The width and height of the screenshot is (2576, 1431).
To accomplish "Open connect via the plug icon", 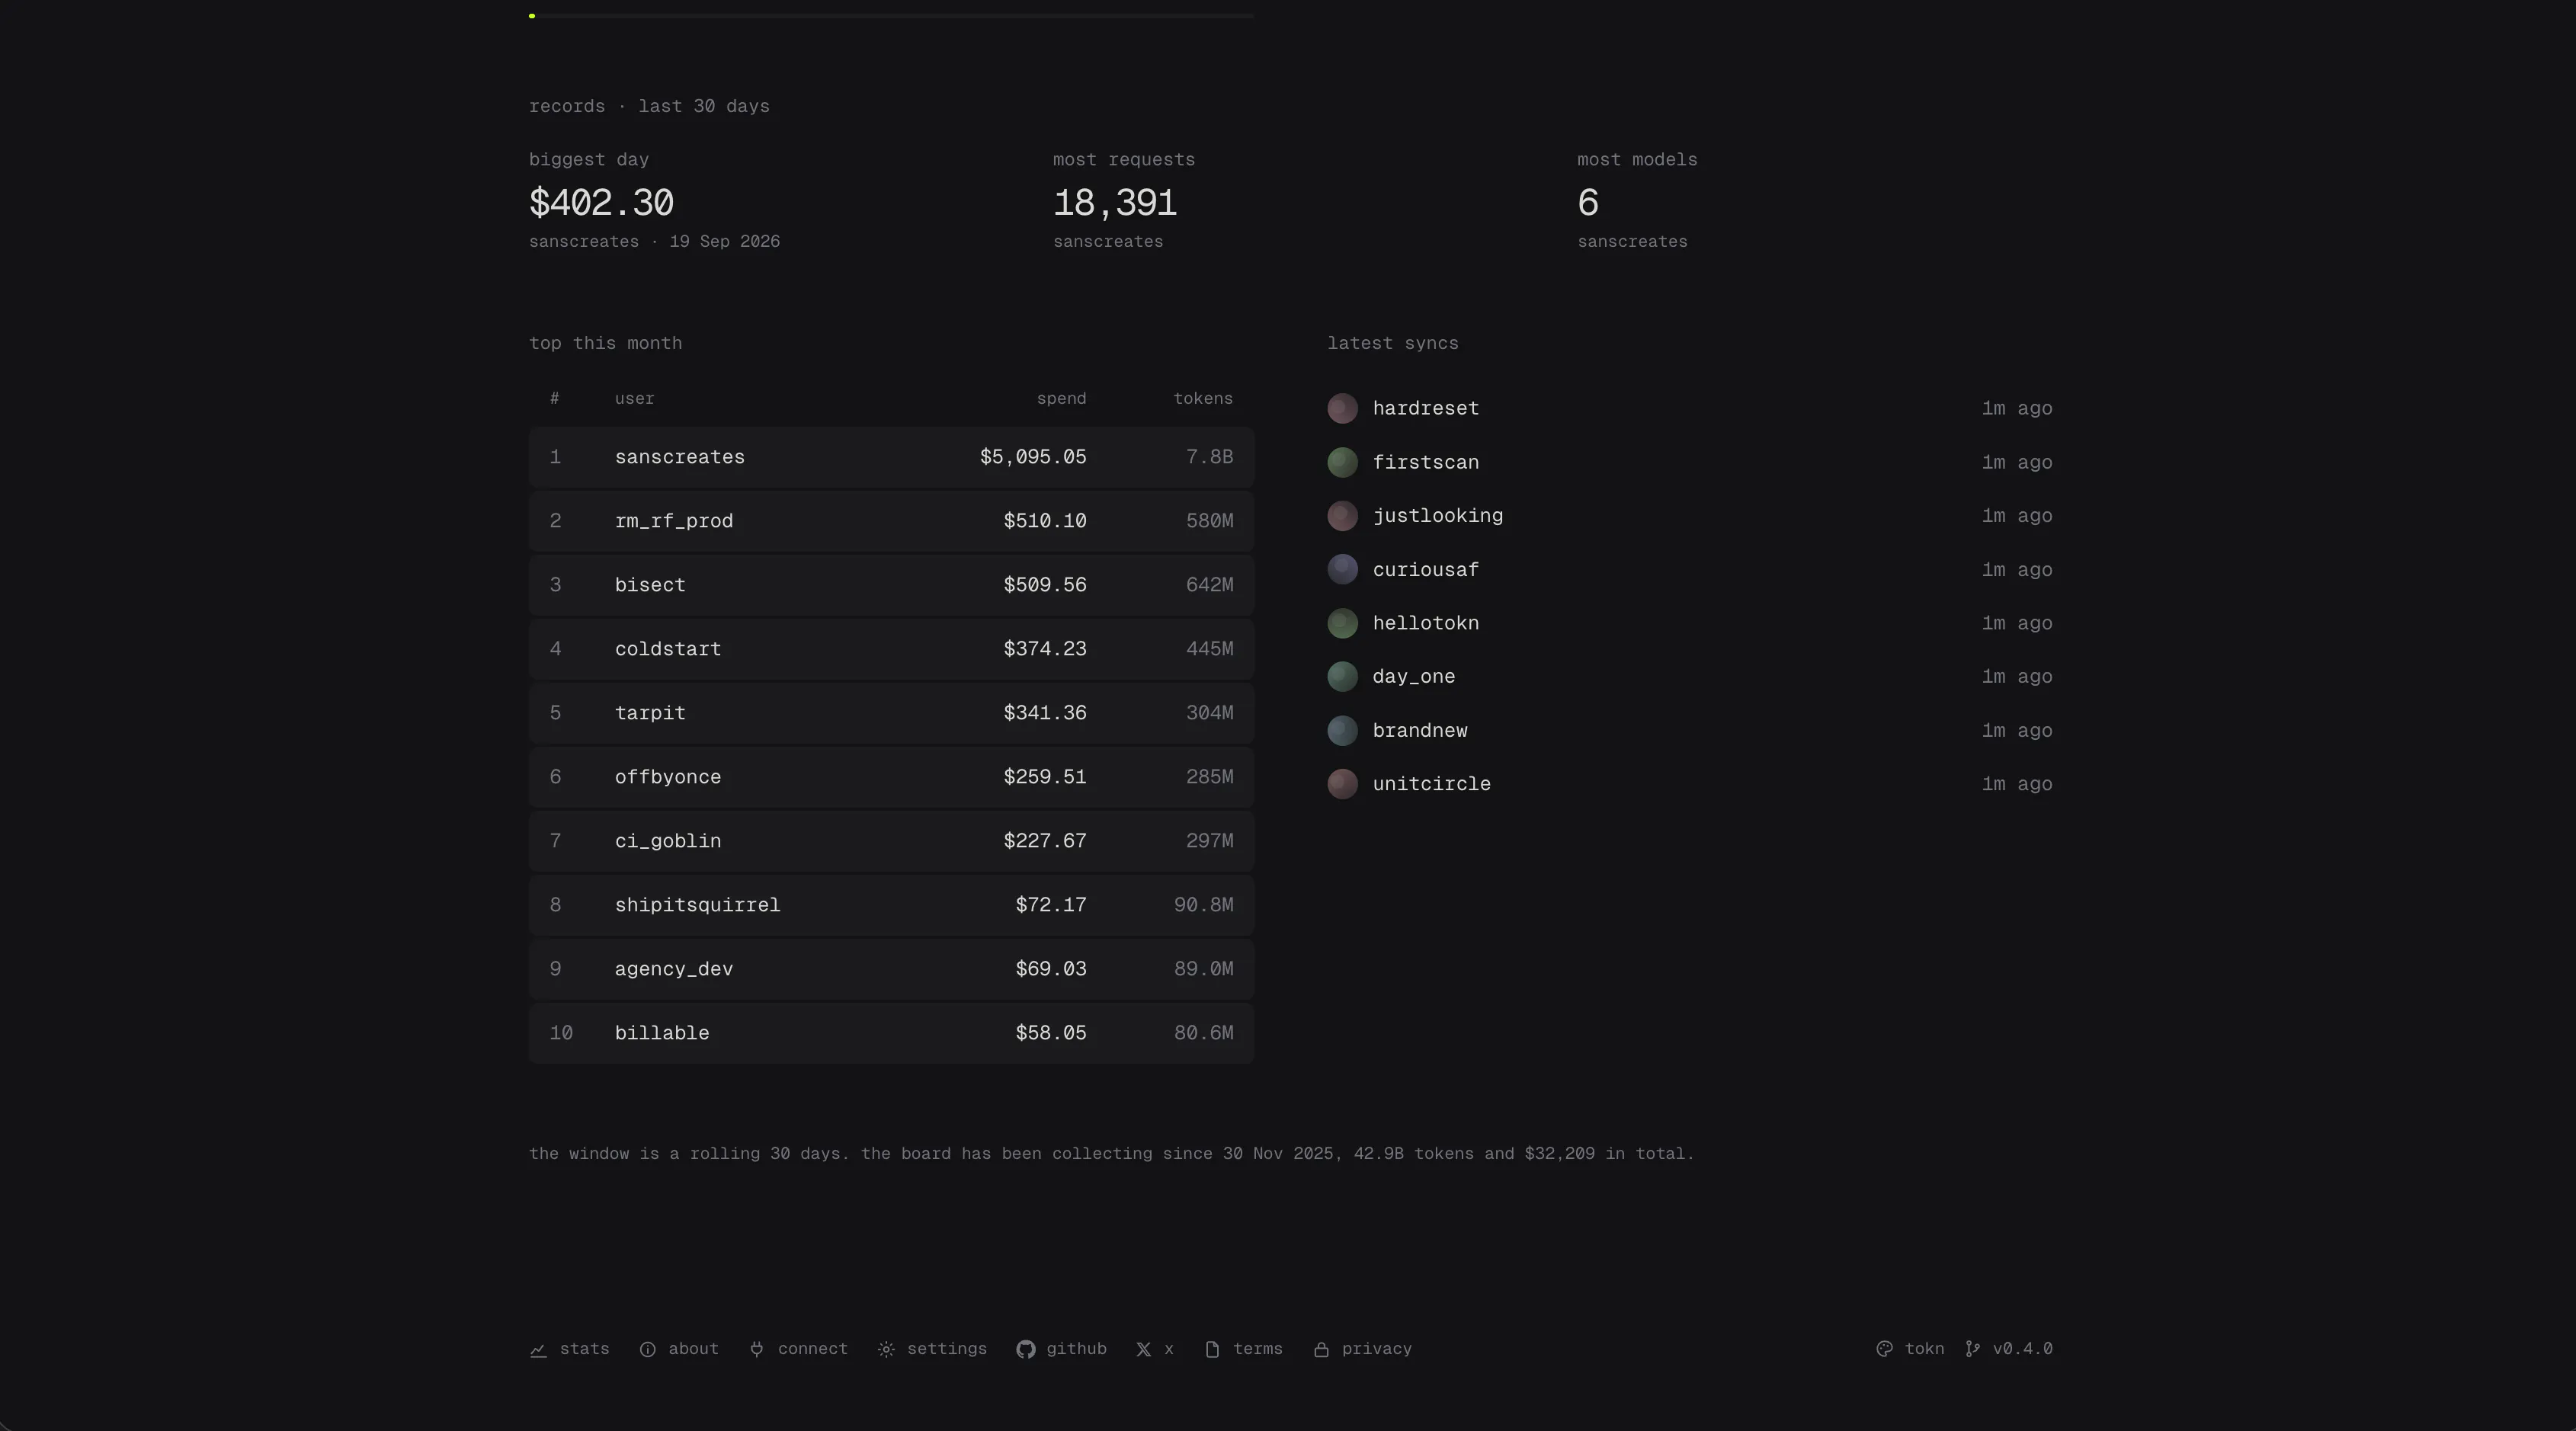I will (757, 1349).
